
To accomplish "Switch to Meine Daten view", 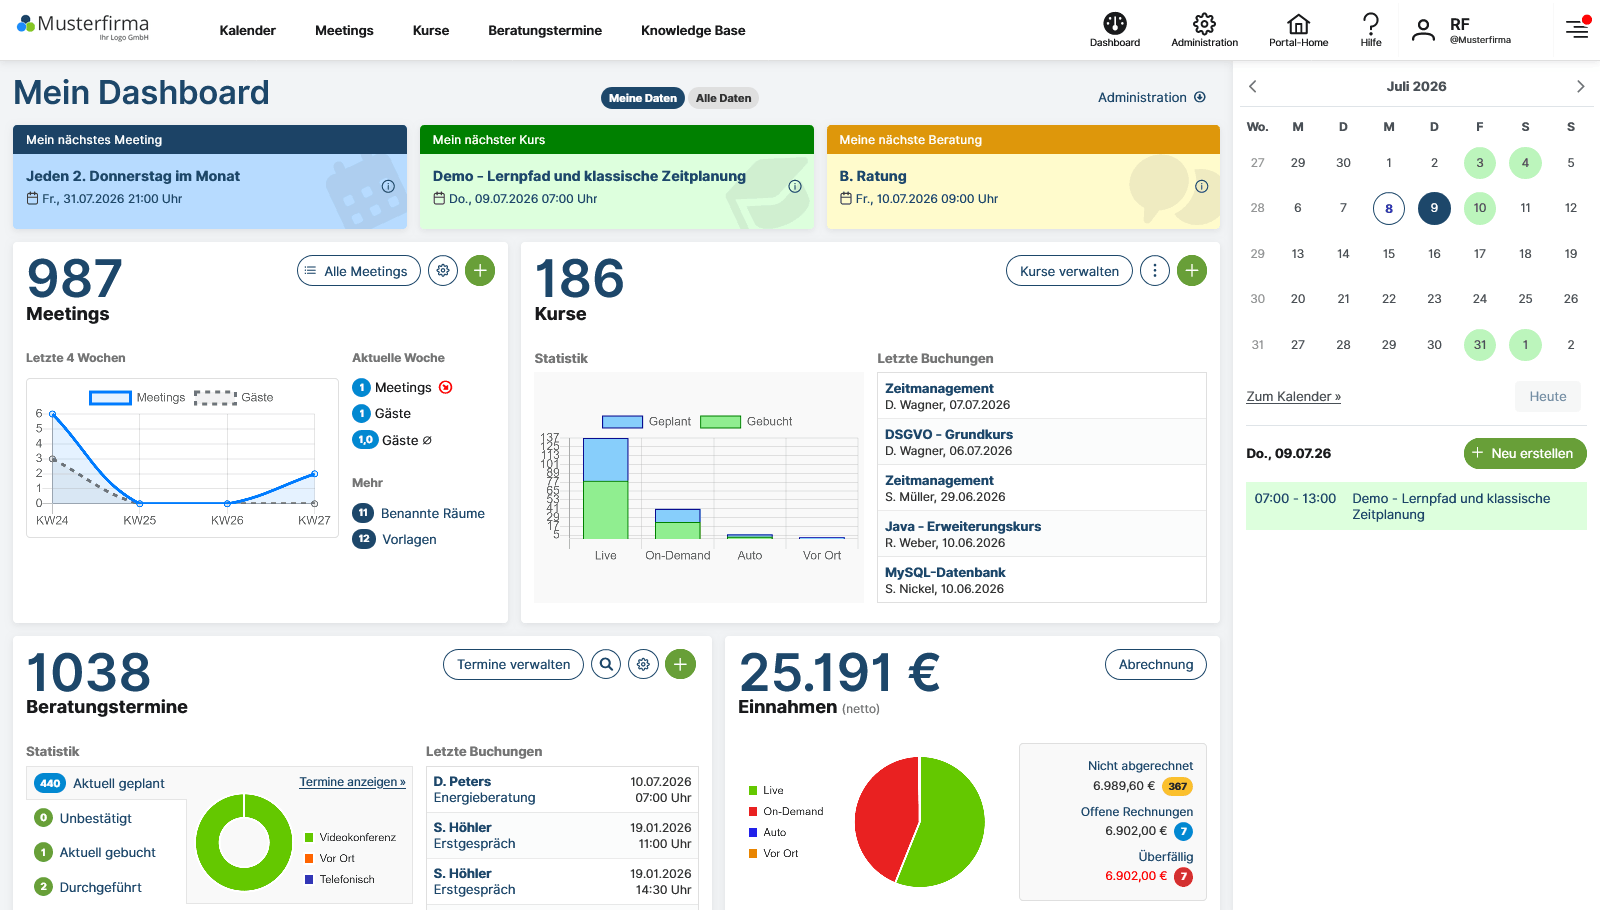I will [643, 98].
